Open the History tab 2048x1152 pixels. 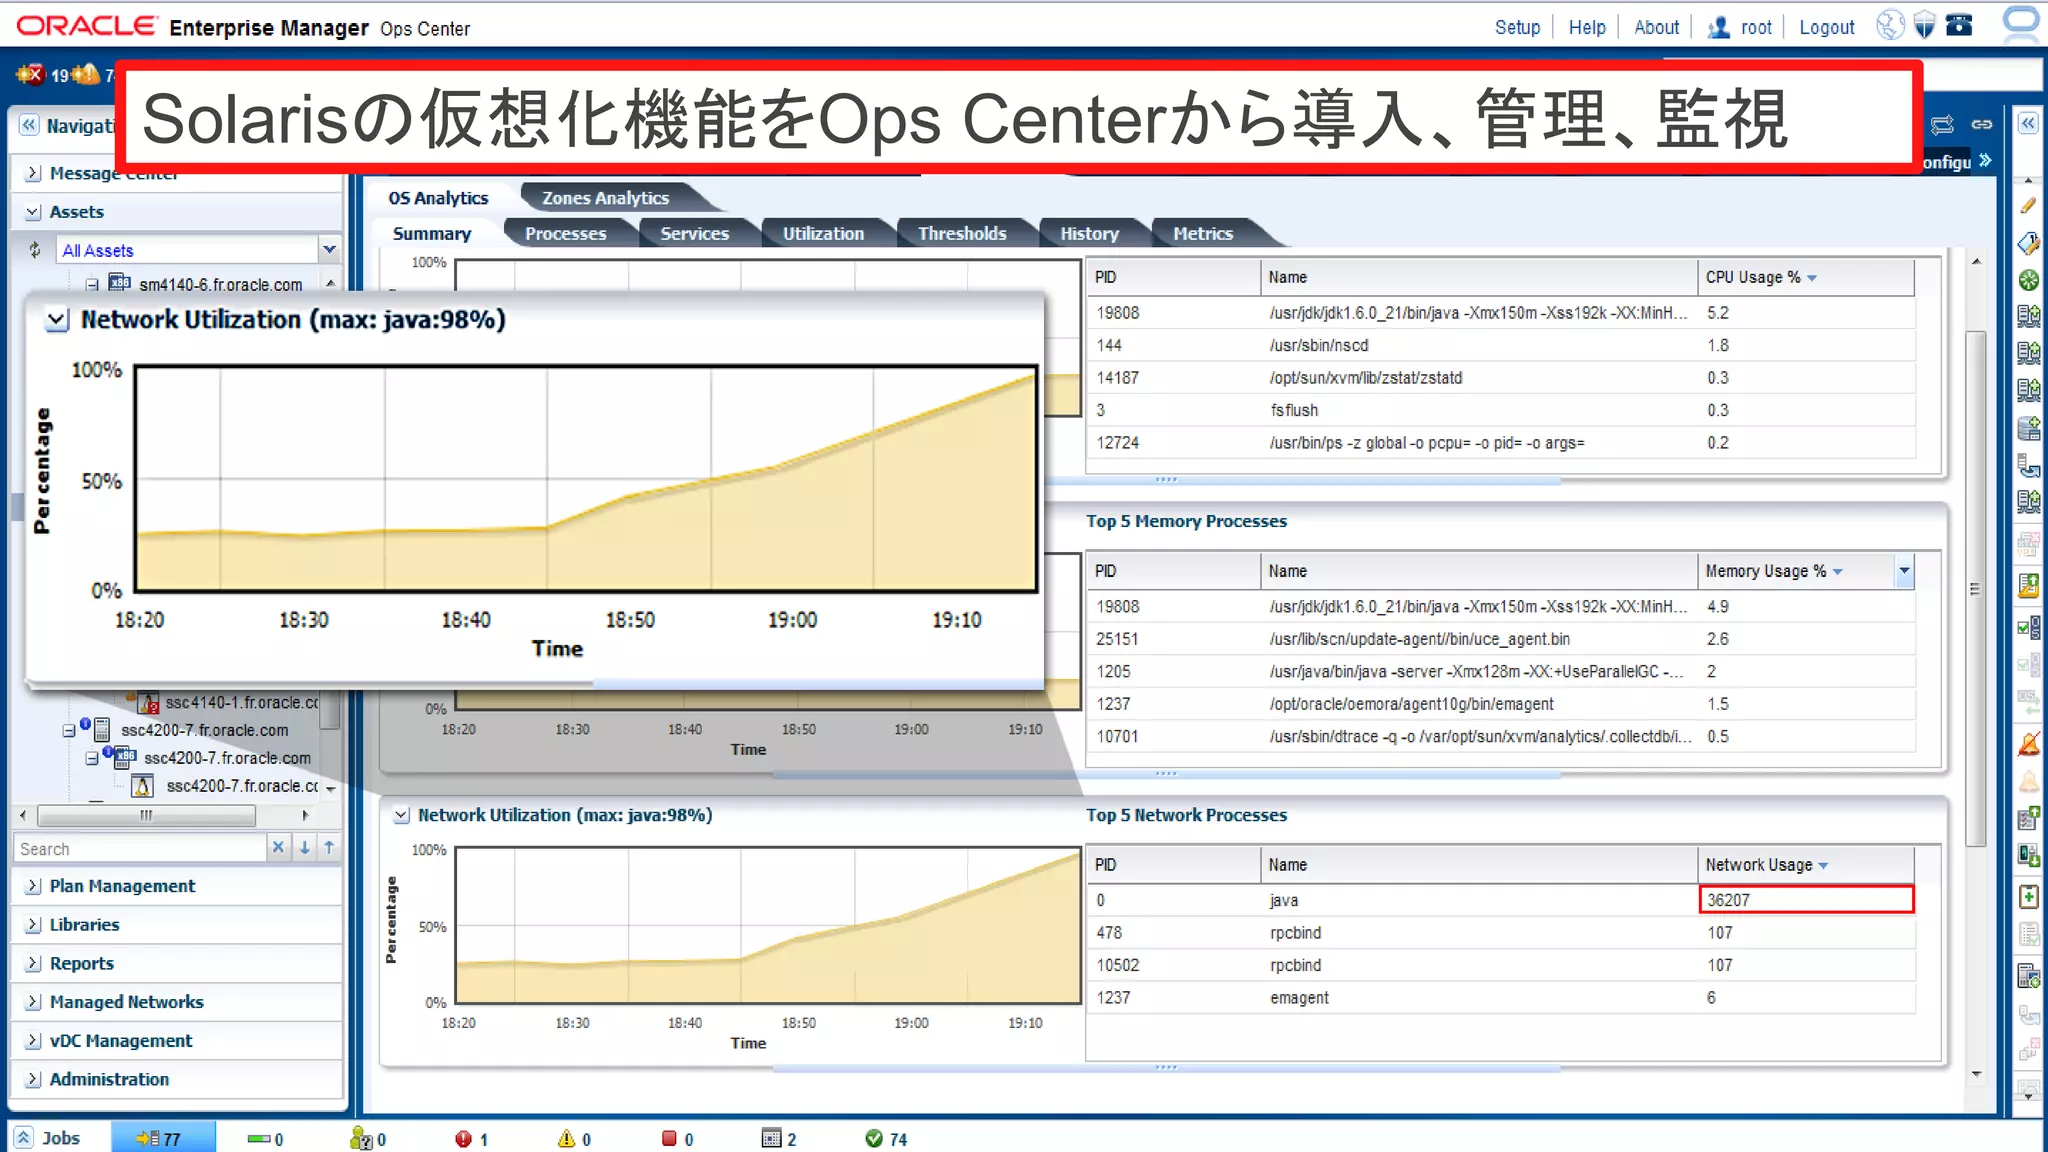click(x=1089, y=233)
